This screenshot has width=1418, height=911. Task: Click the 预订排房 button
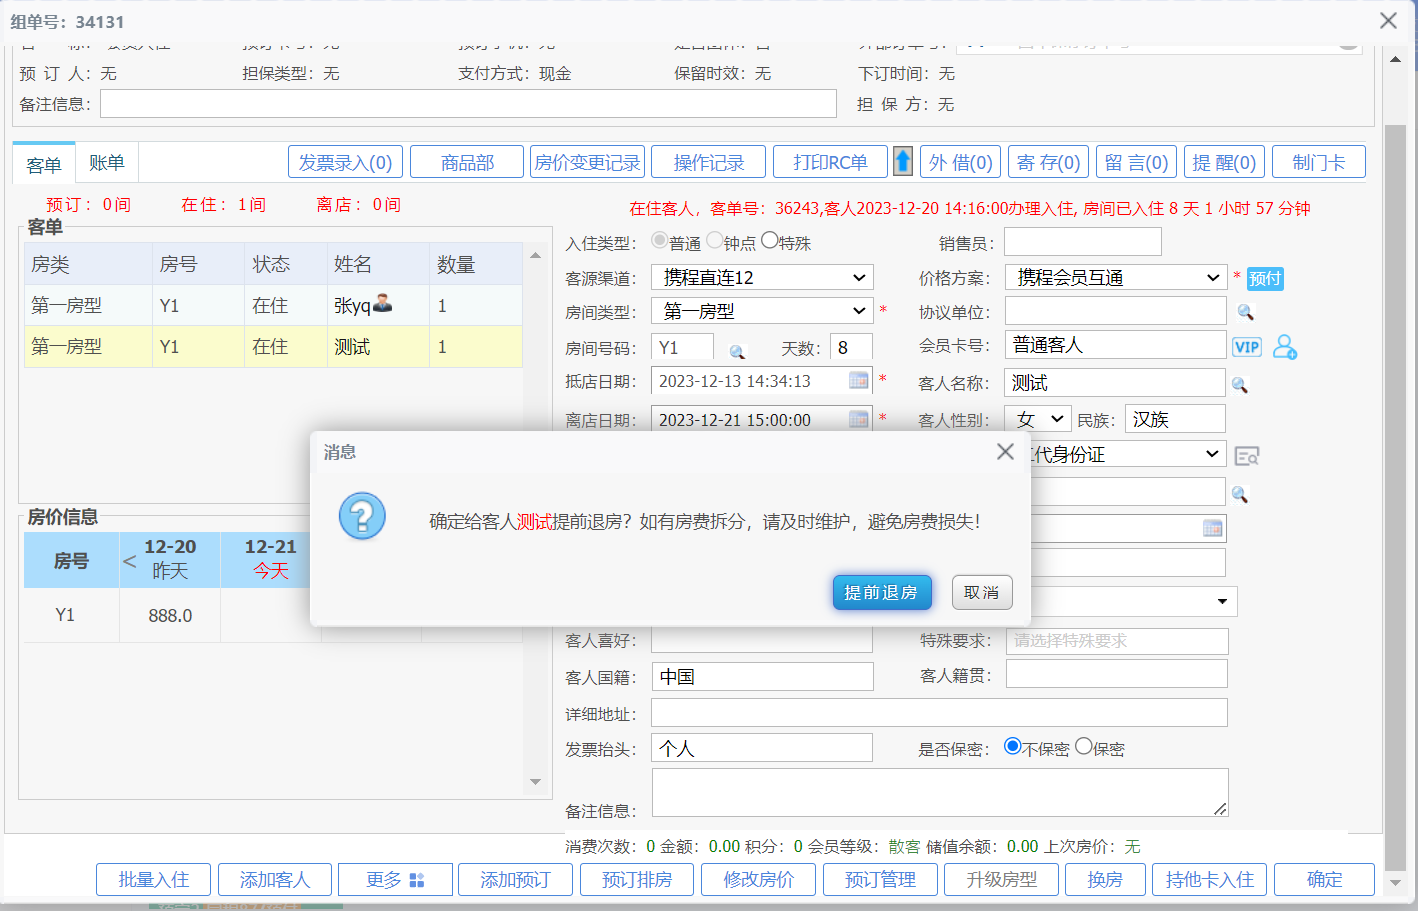(637, 880)
